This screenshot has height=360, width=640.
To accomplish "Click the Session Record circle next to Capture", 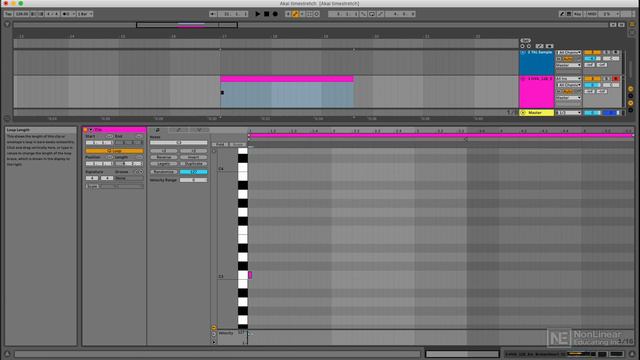I will click(x=317, y=14).
